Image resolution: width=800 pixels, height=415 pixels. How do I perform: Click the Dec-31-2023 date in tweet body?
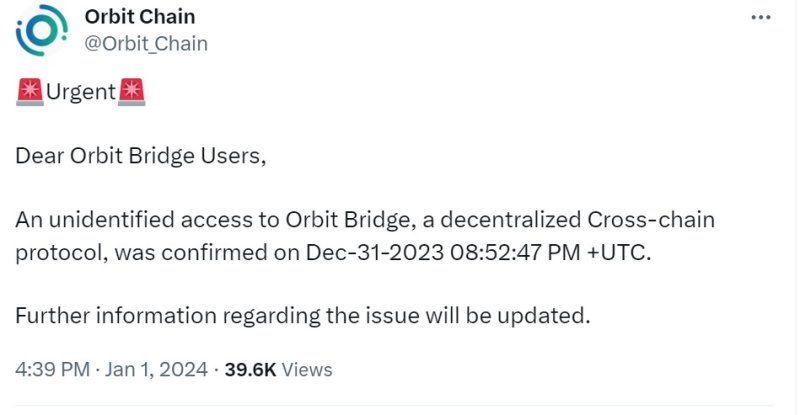[x=371, y=251]
